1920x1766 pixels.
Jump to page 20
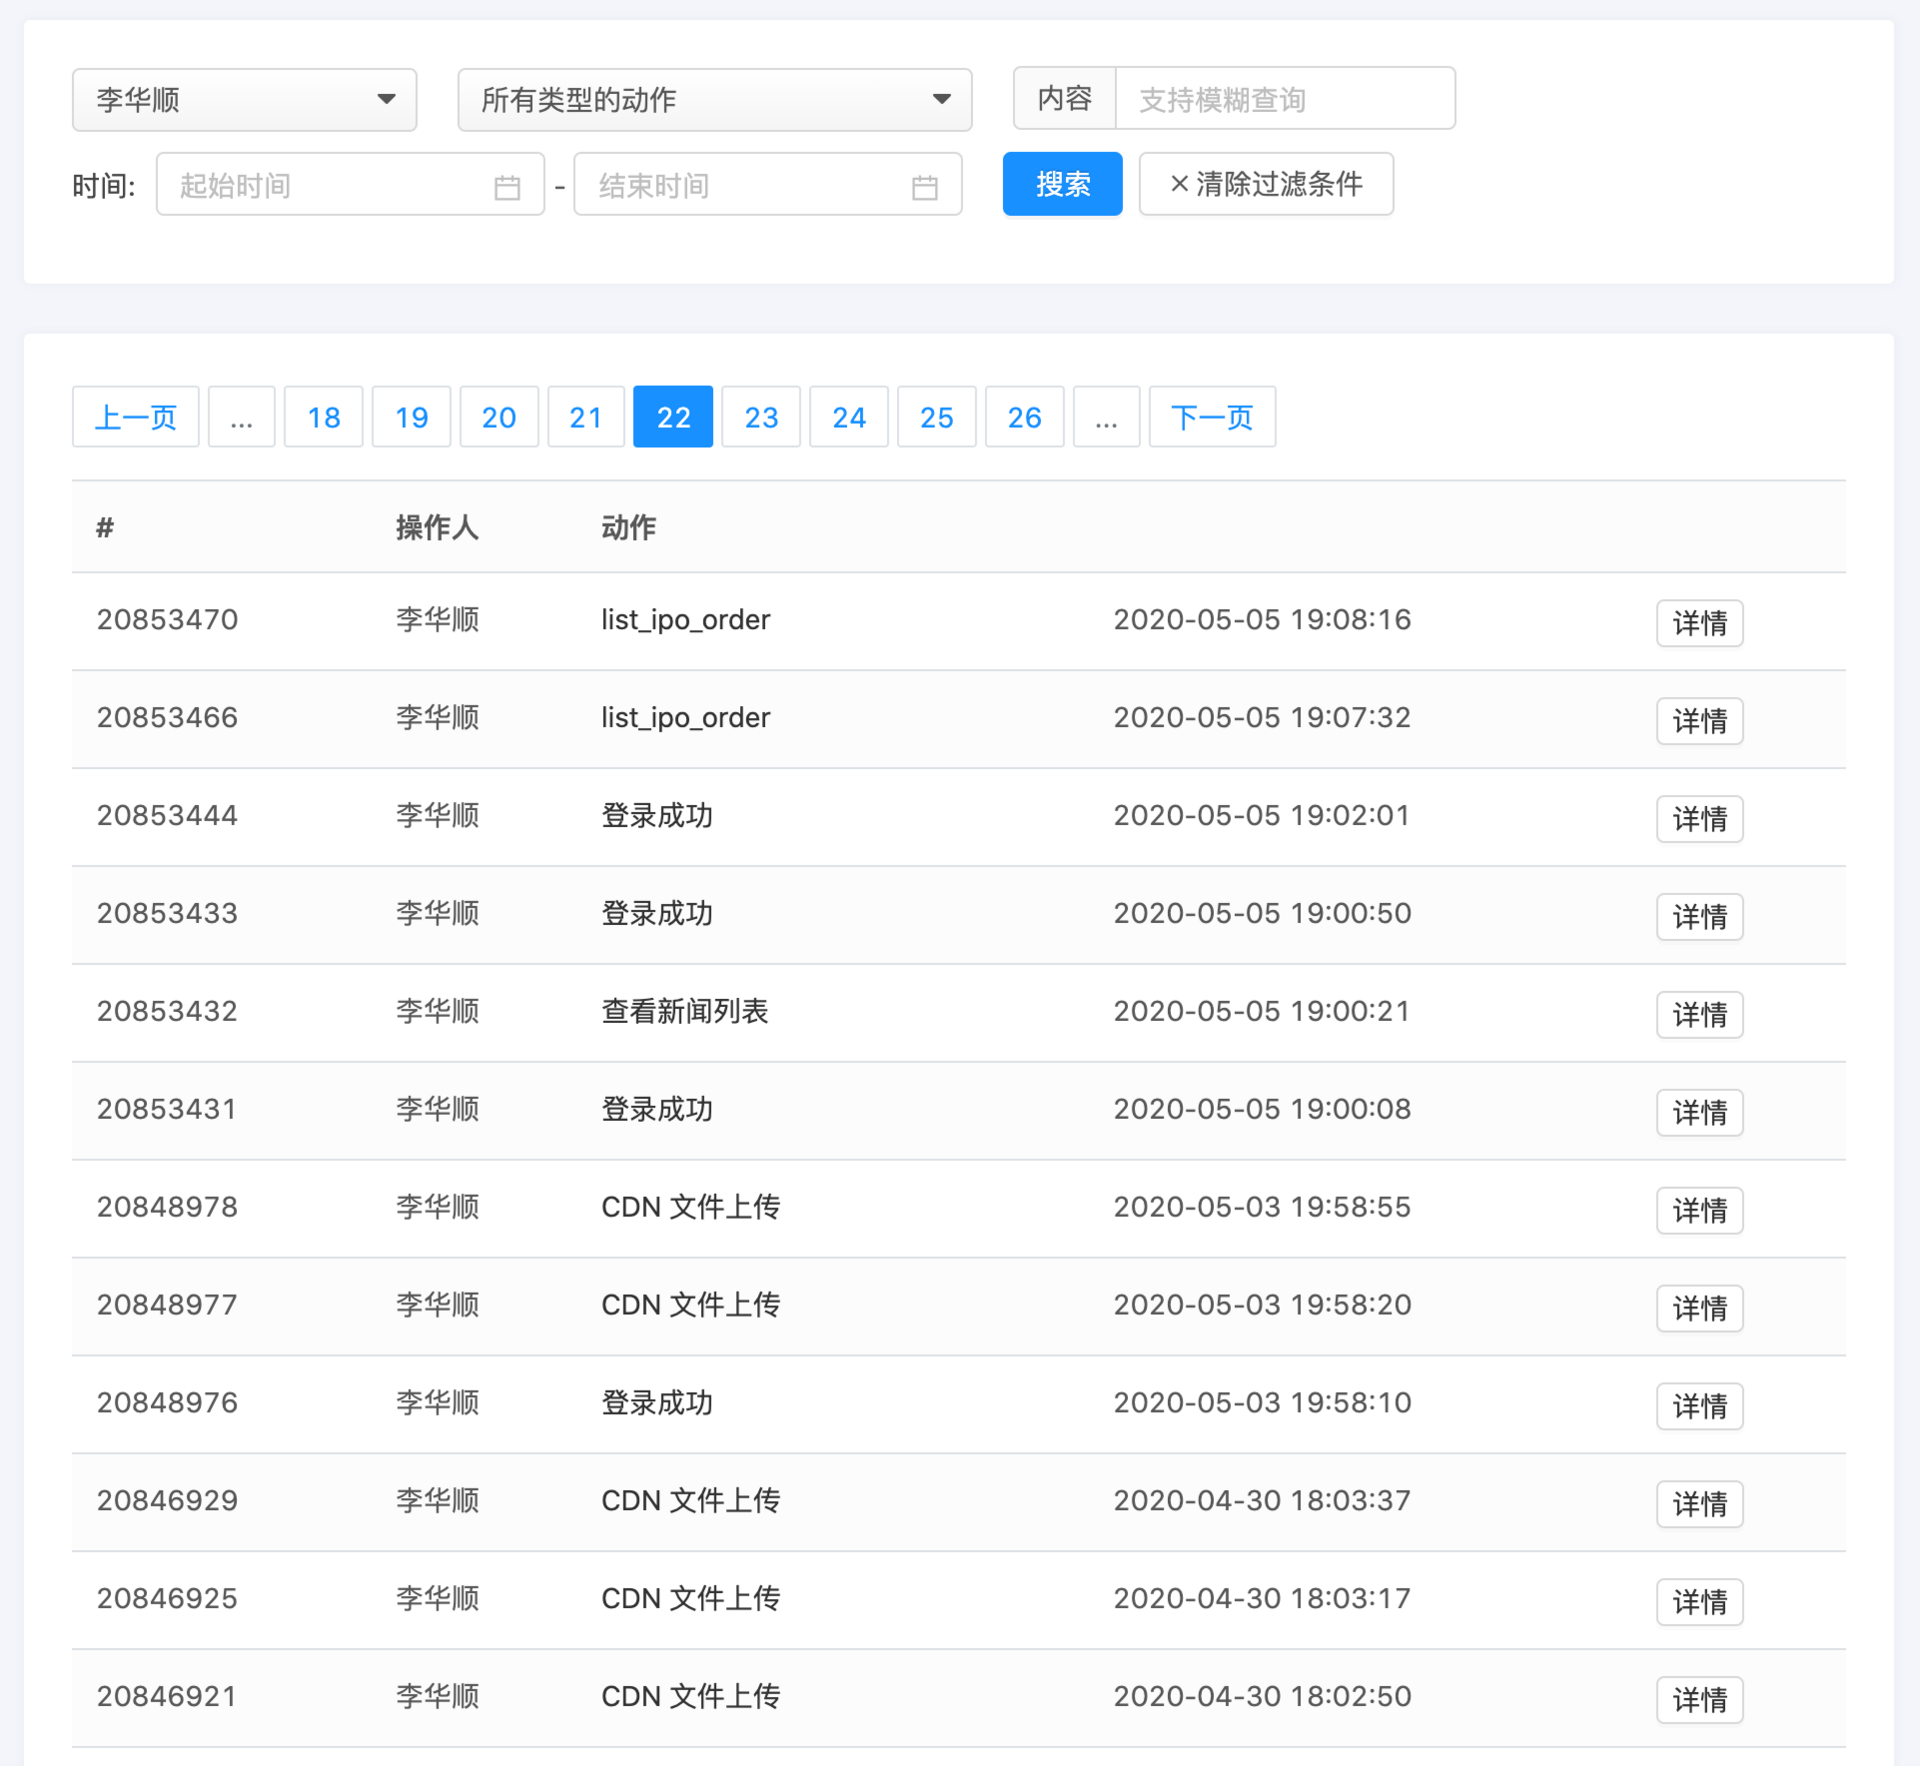[499, 417]
